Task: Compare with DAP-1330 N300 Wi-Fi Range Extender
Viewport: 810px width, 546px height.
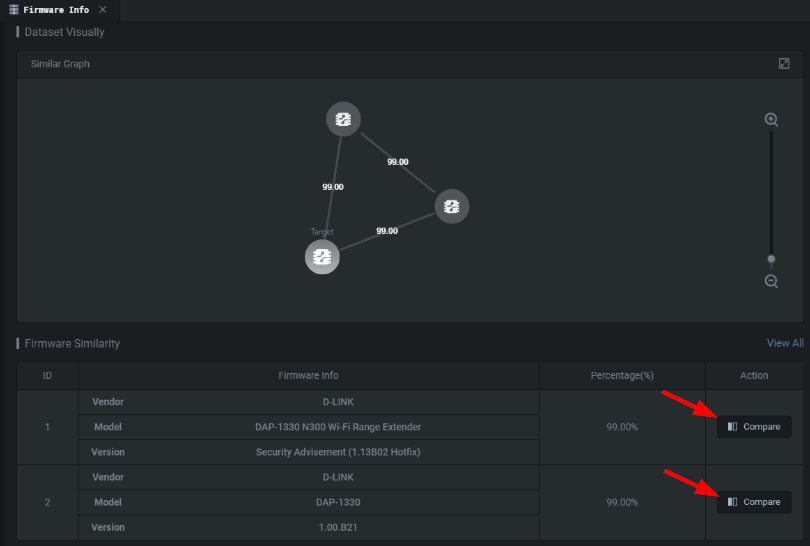Action: [754, 427]
